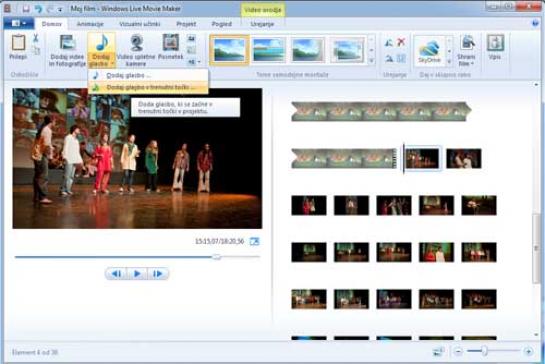Click the preview seek bar handle

(x=217, y=257)
